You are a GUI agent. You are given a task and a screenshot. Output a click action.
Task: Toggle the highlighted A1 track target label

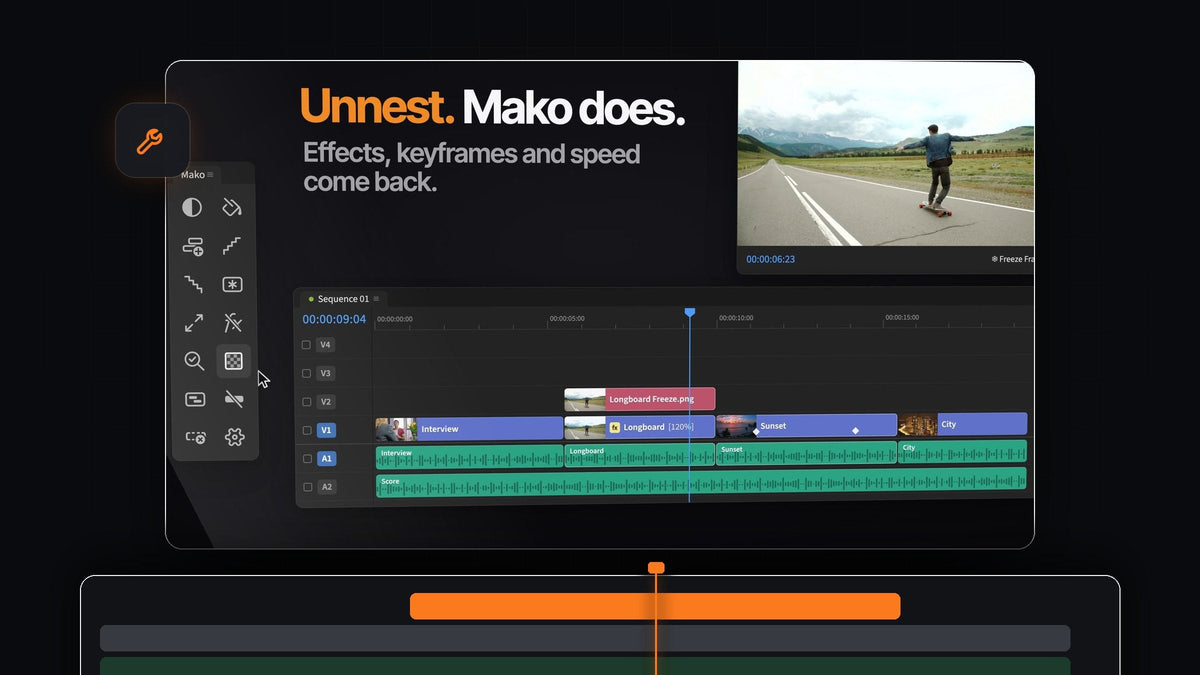point(326,459)
